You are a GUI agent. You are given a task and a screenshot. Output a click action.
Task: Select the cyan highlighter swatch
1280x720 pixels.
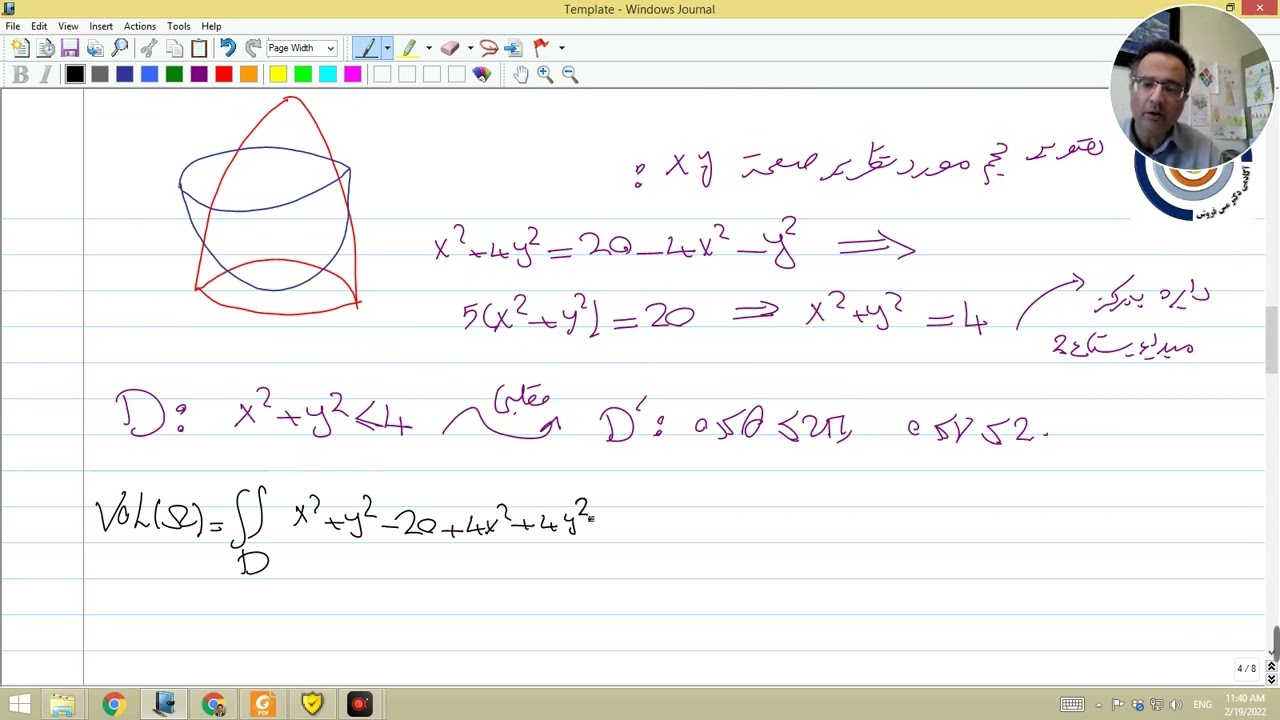point(328,74)
